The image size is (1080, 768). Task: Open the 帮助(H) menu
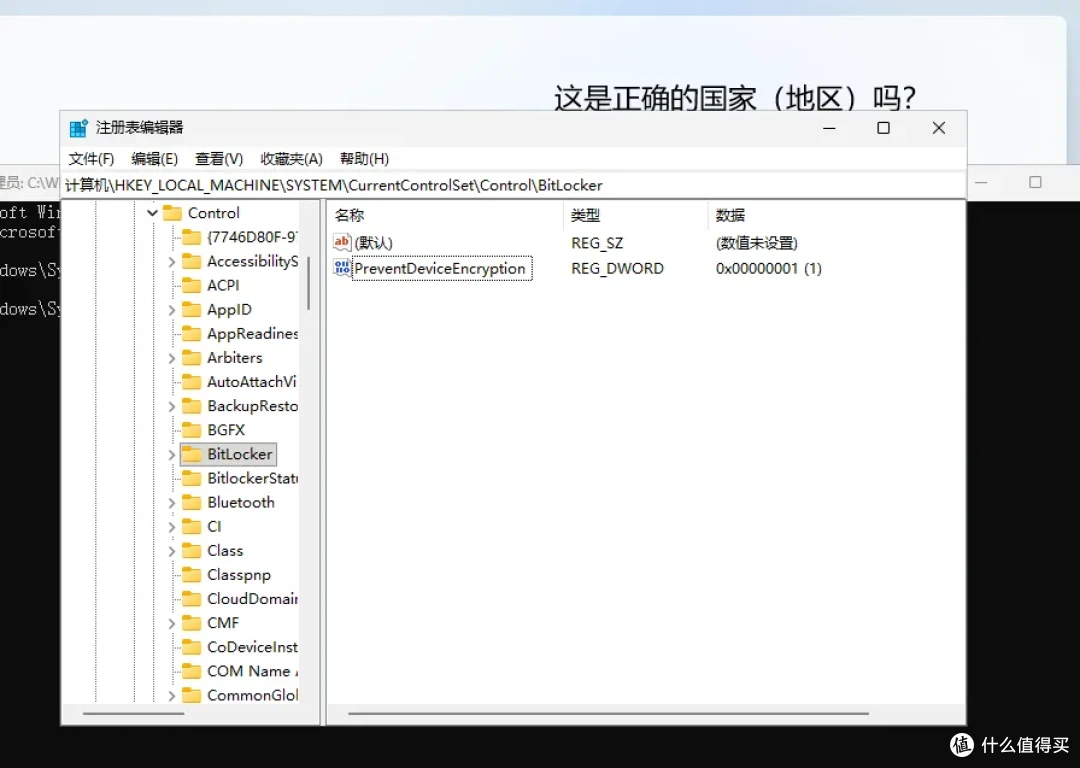[x=364, y=159]
